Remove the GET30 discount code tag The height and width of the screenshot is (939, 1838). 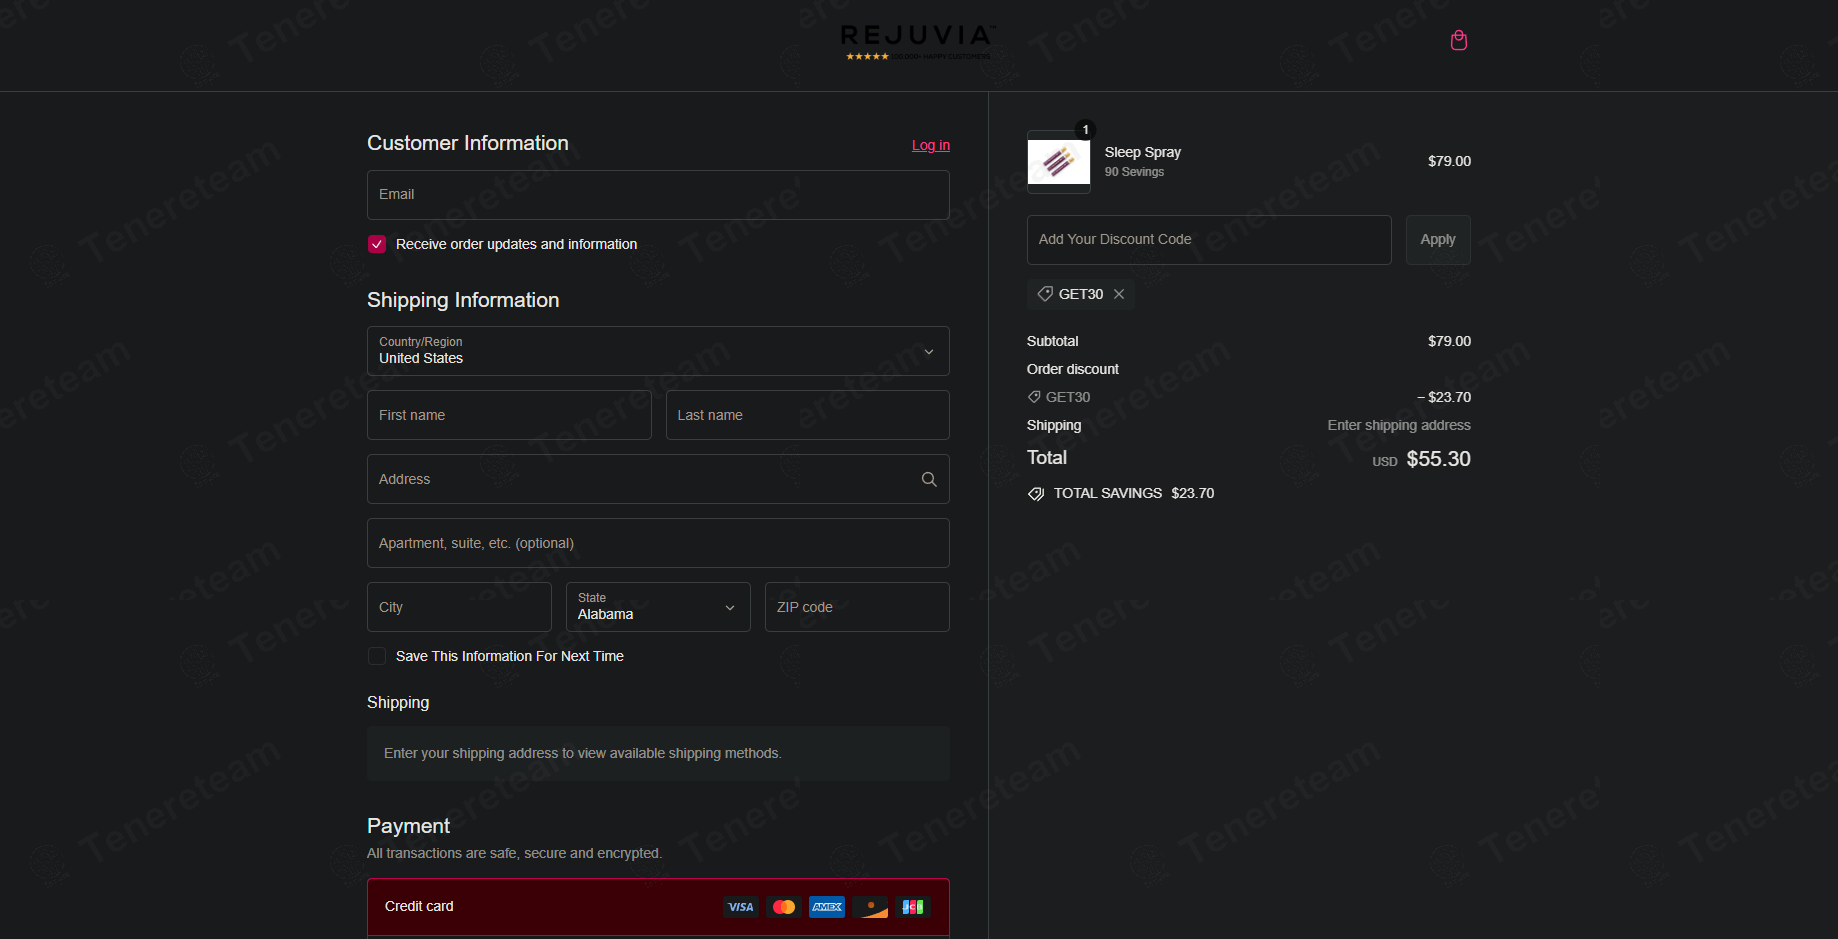1119,294
